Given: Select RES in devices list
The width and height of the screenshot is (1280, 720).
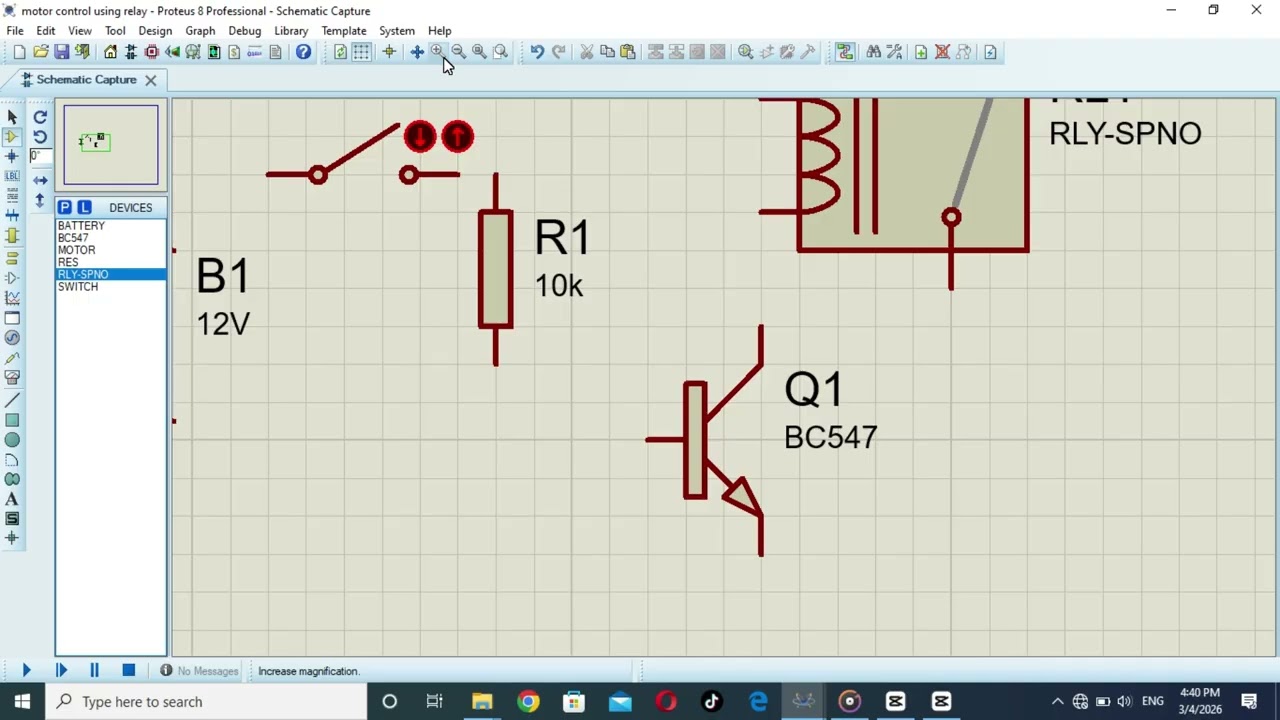Looking at the screenshot, I should (111, 262).
